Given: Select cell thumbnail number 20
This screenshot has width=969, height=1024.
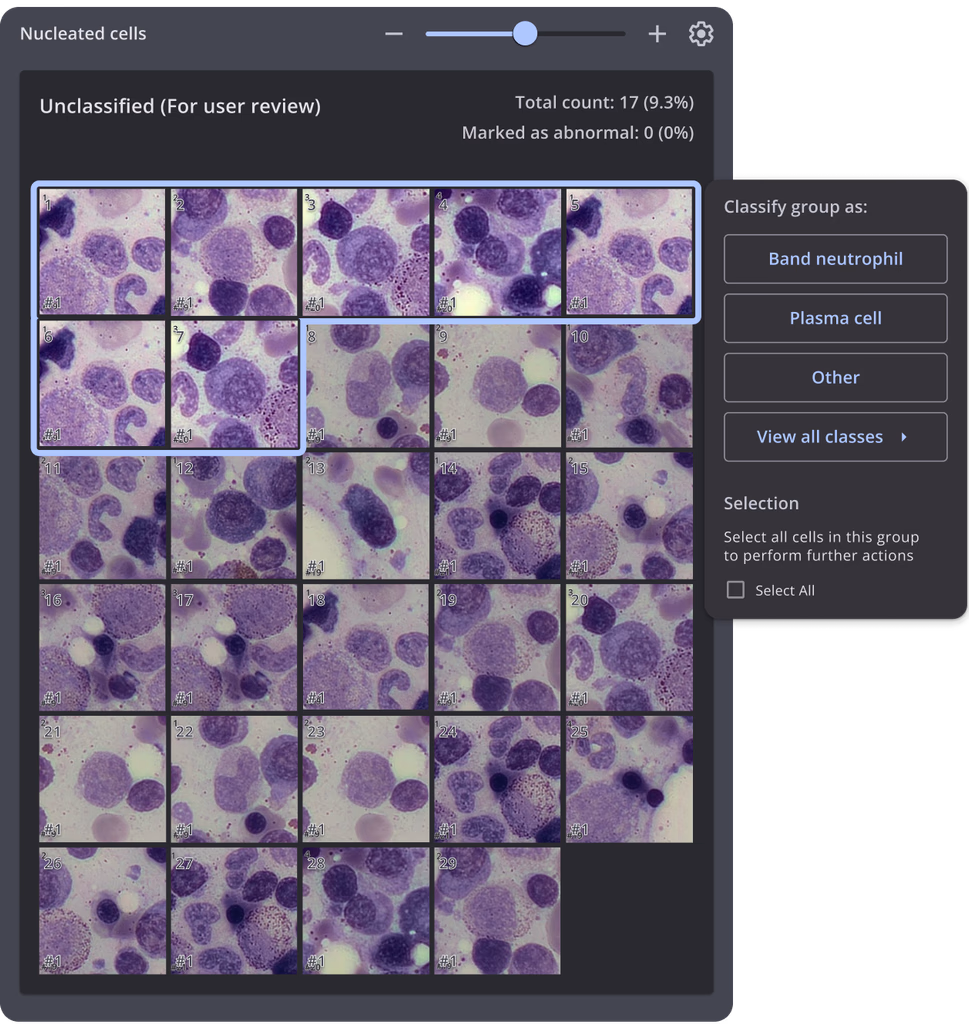Looking at the screenshot, I should pos(629,648).
